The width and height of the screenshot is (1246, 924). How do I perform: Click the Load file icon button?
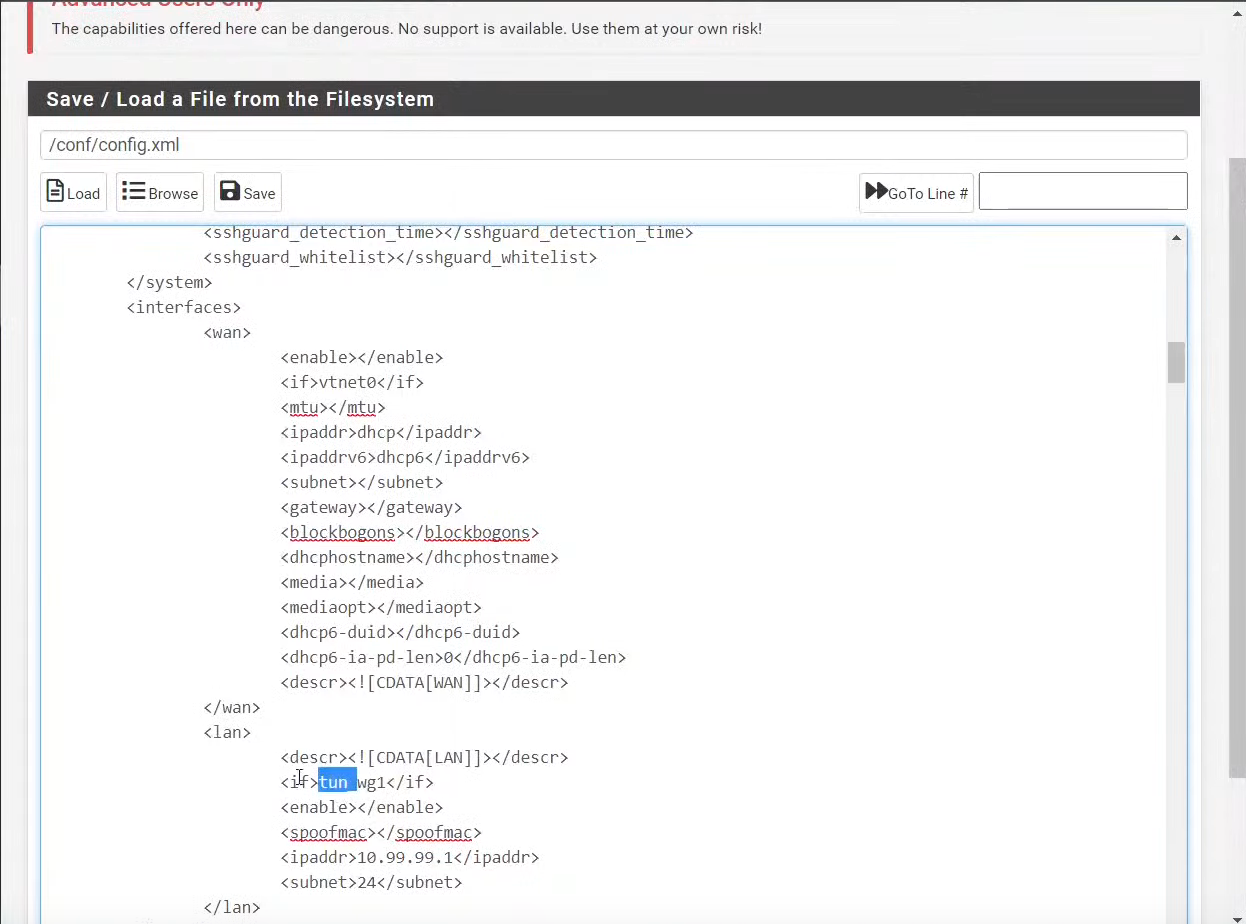coord(73,192)
